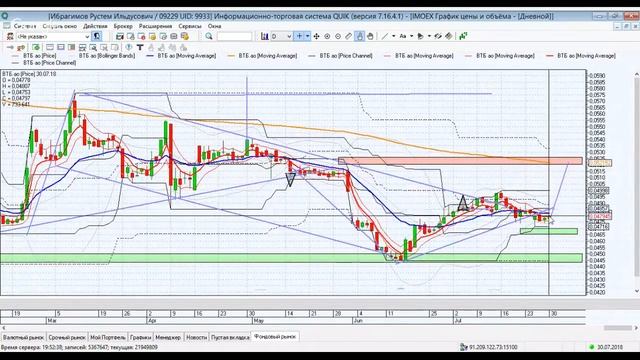This screenshot has width=640, height=360.
Task: Expand the Aa text tool dropdown arrow
Action: [x=411, y=36]
